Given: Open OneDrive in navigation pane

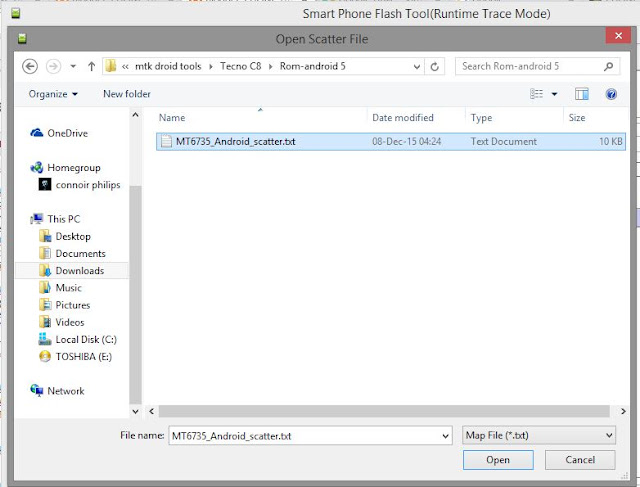Looking at the screenshot, I should pos(67,133).
